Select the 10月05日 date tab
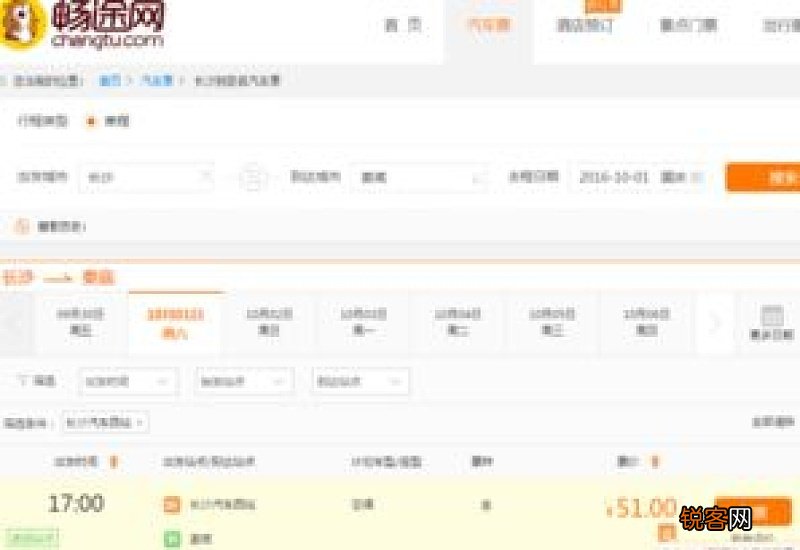This screenshot has width=800, height=550. coord(552,322)
